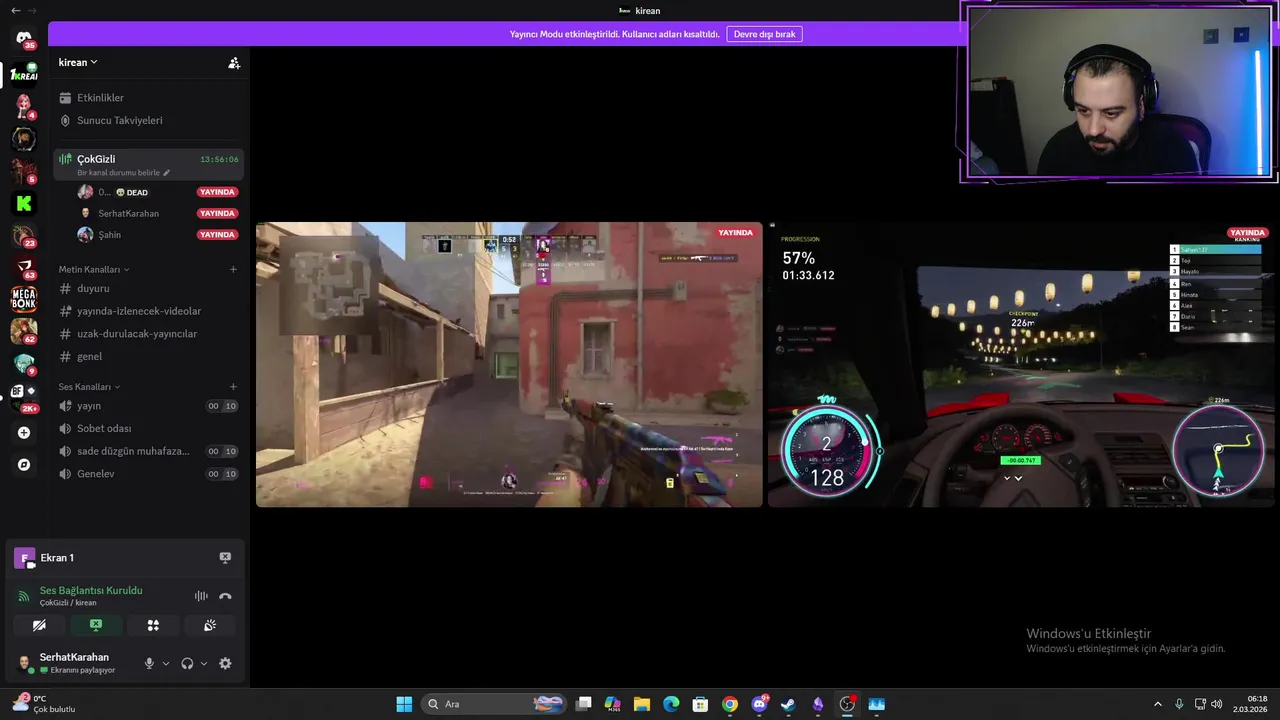Open the counter-strike stream thumbnail
Screen dimensions: 1280x720
[509, 364]
